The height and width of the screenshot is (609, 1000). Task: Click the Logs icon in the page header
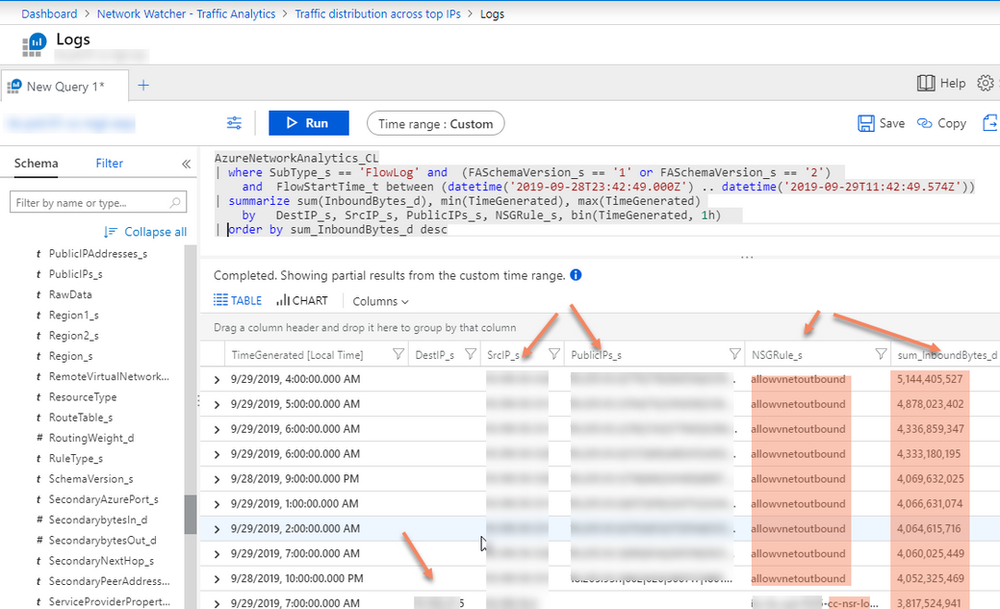pyautogui.click(x=33, y=43)
